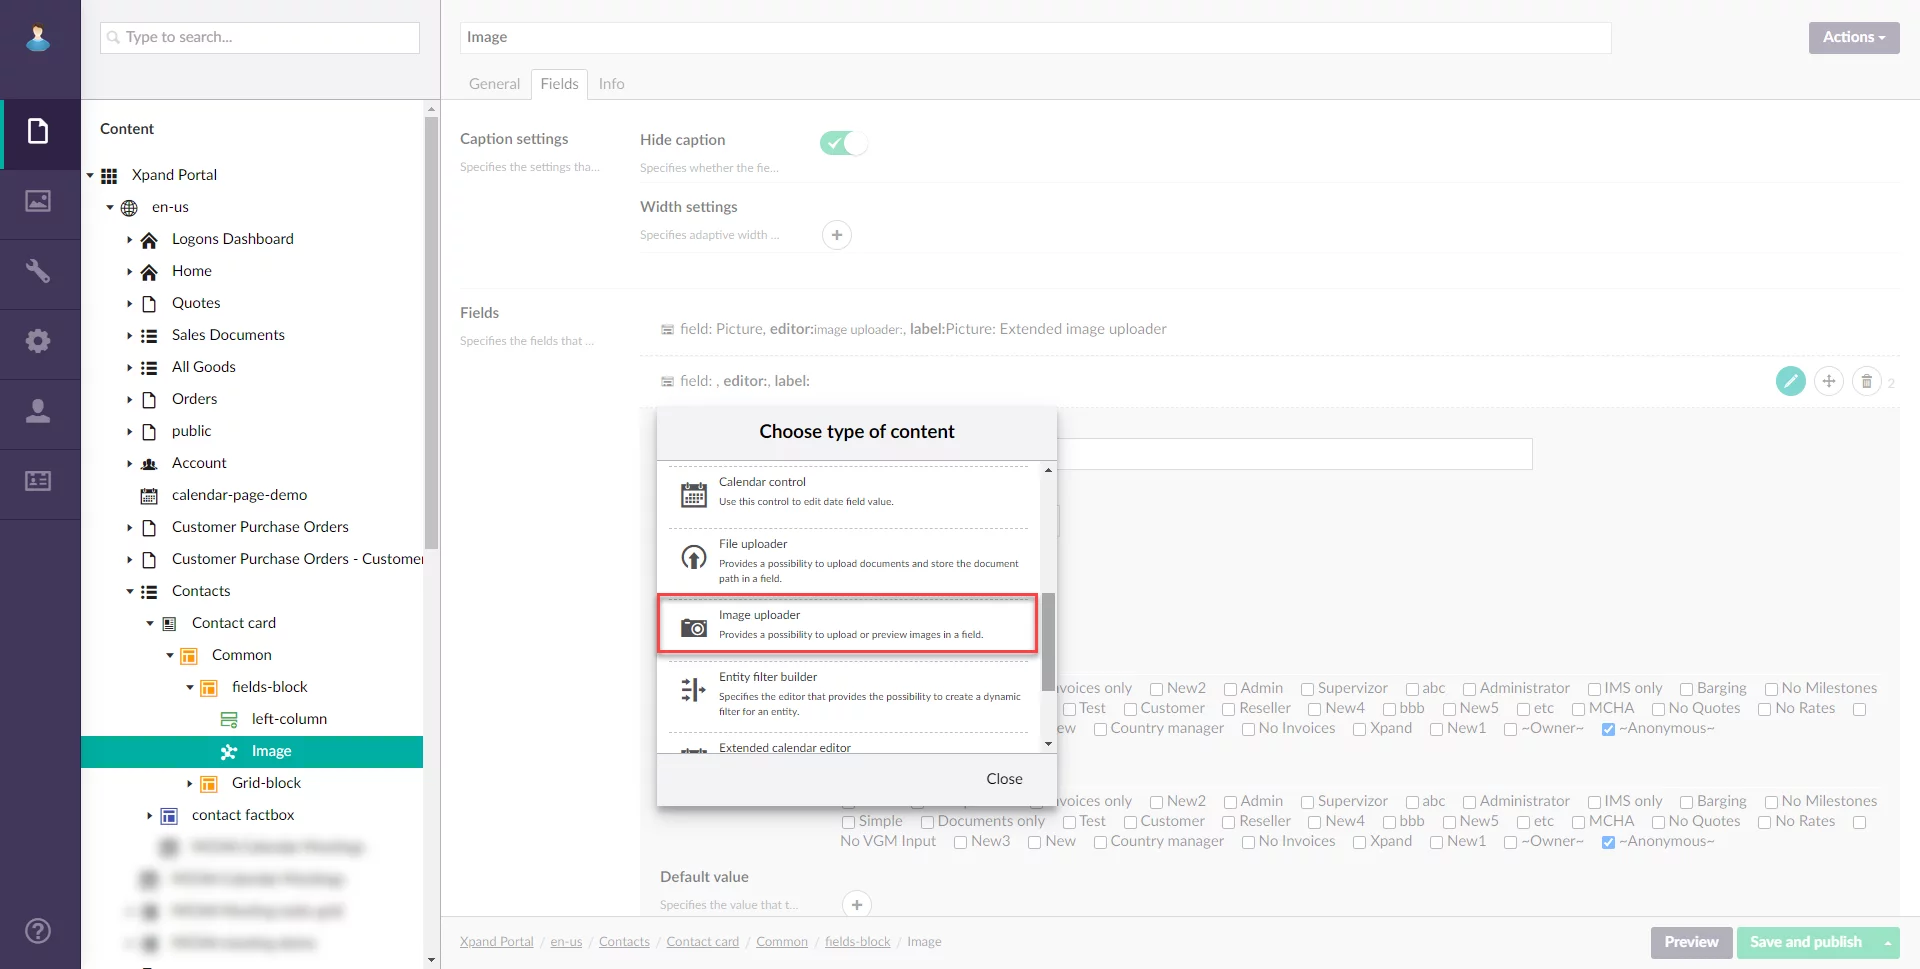Click the content tree search field
This screenshot has width=1920, height=969.
tap(260, 37)
